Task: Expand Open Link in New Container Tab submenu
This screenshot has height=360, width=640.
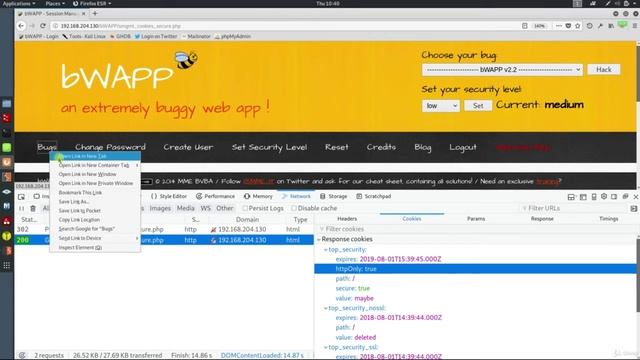Action: [95, 165]
